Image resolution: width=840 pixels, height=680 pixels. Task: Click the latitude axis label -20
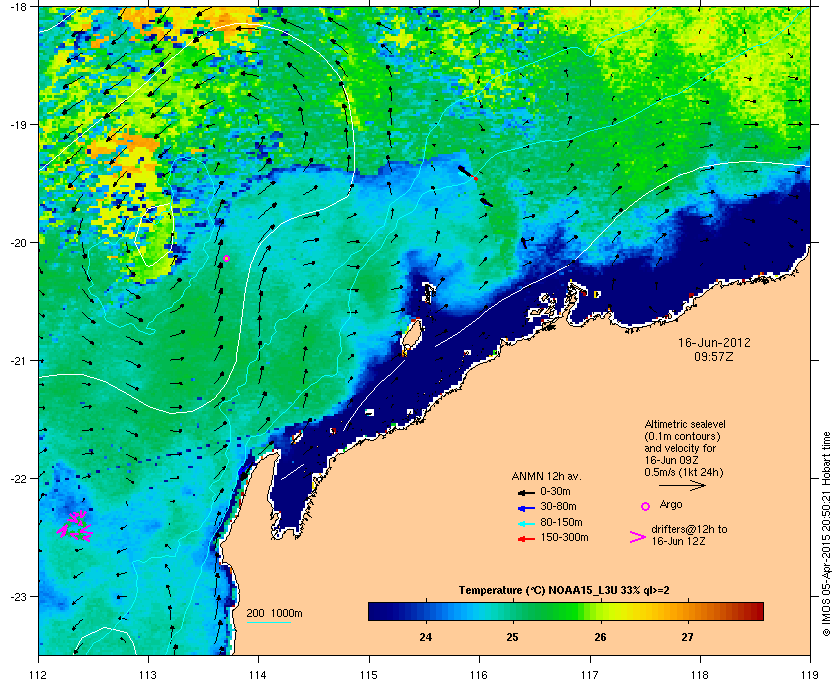pyautogui.click(x=18, y=243)
